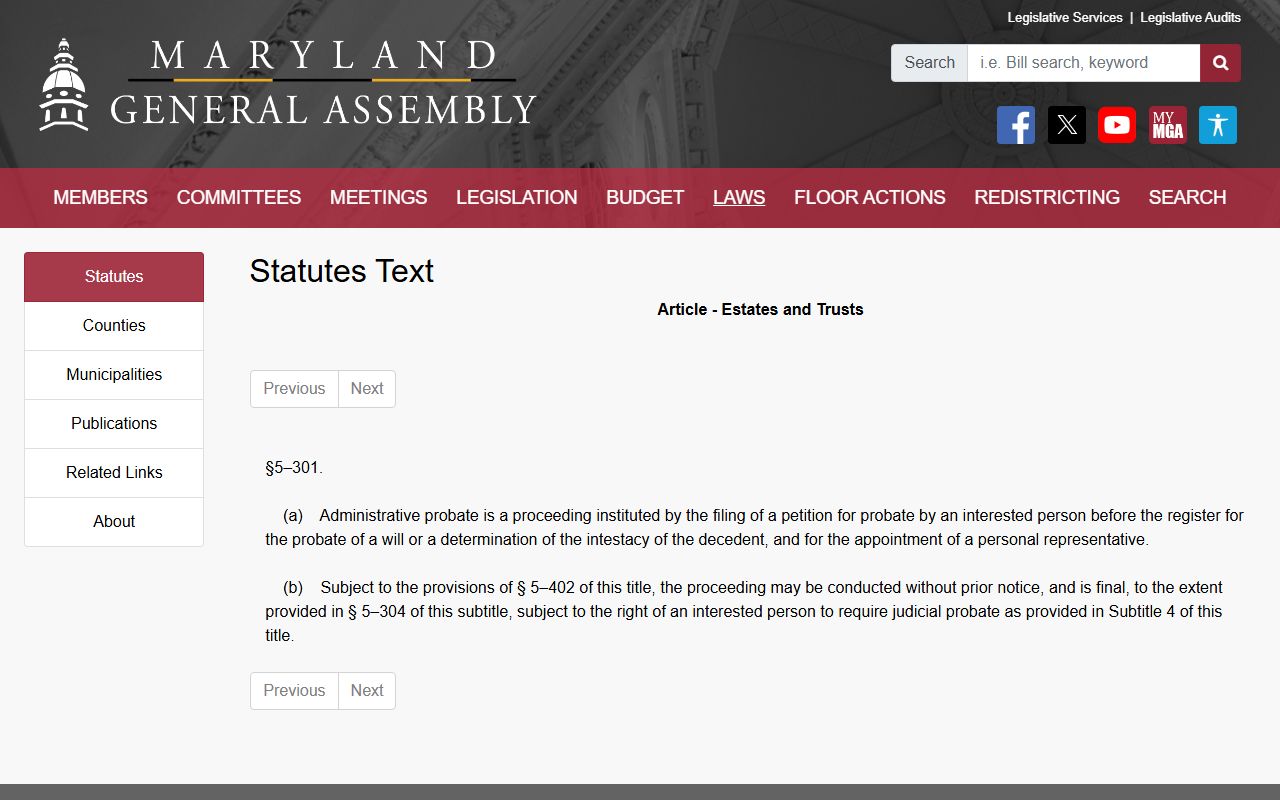
Task: Click the bottom Next button
Action: 367,691
